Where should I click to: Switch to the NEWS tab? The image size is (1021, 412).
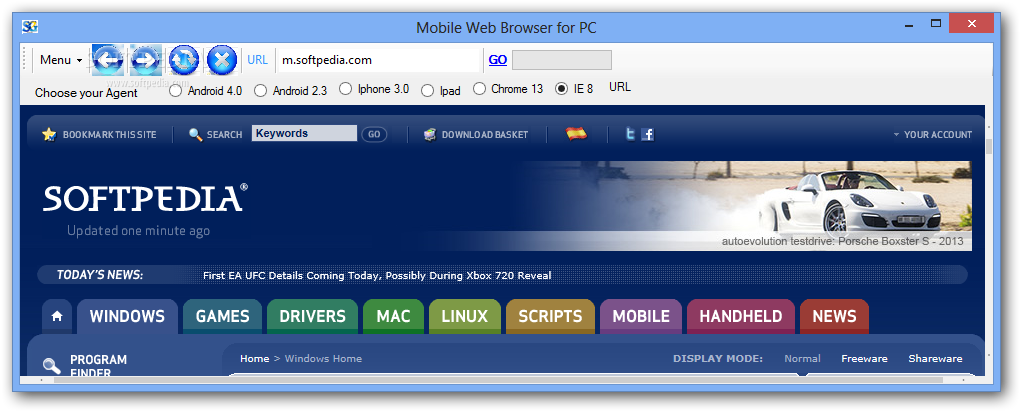tap(834, 316)
